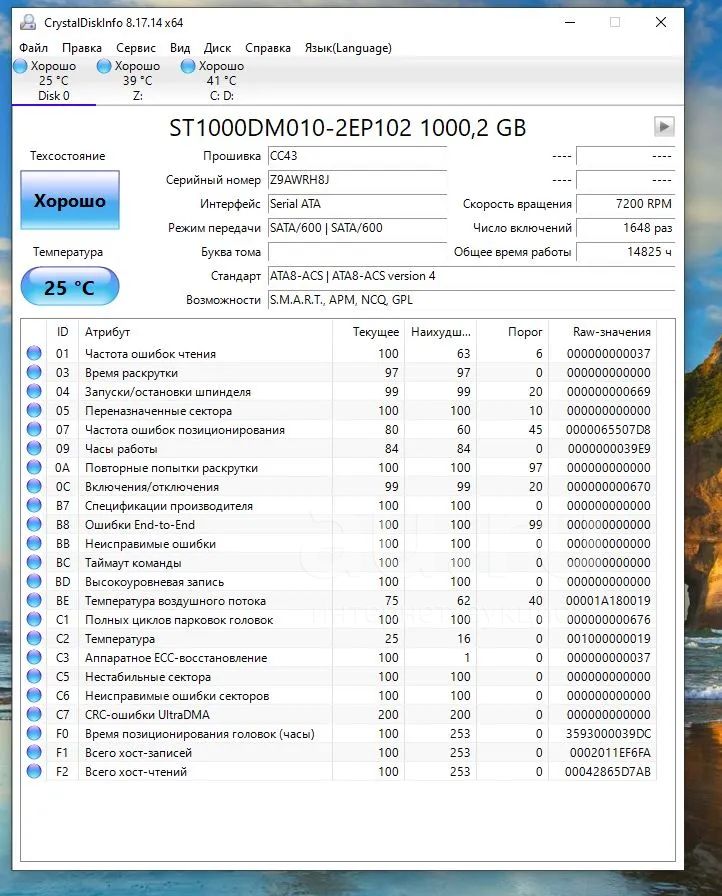722x896 pixels.
Task: Click the transfer mode field SATA/600
Action: [357, 228]
